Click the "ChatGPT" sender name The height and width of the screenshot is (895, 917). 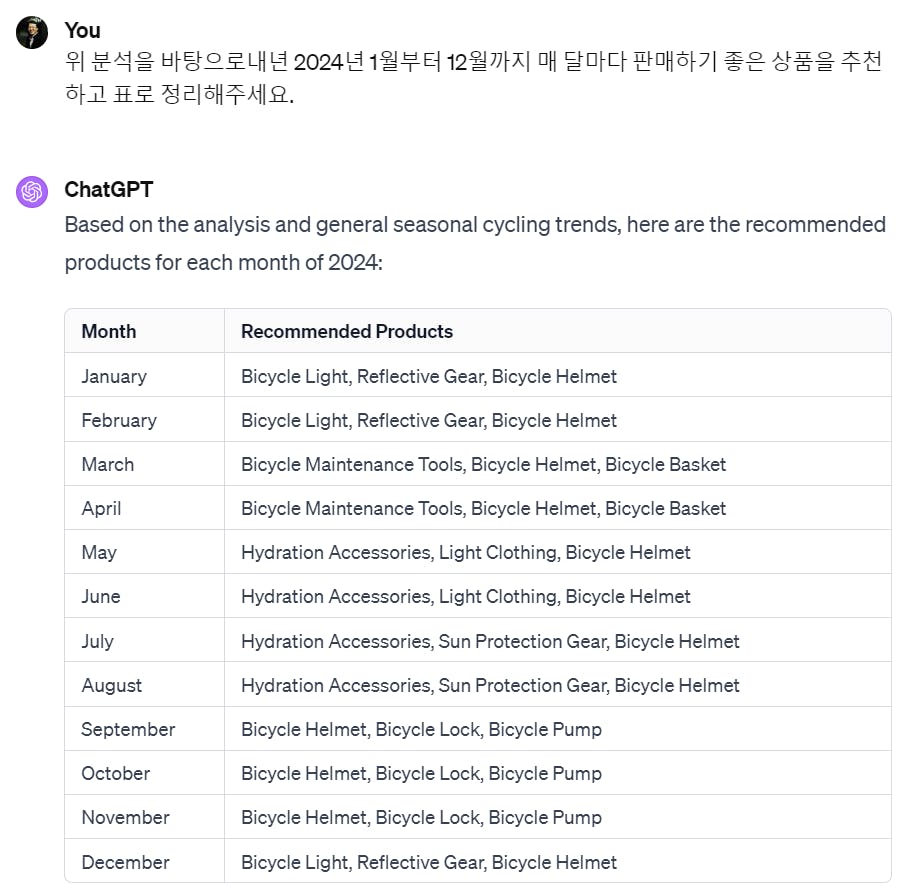[x=108, y=190]
